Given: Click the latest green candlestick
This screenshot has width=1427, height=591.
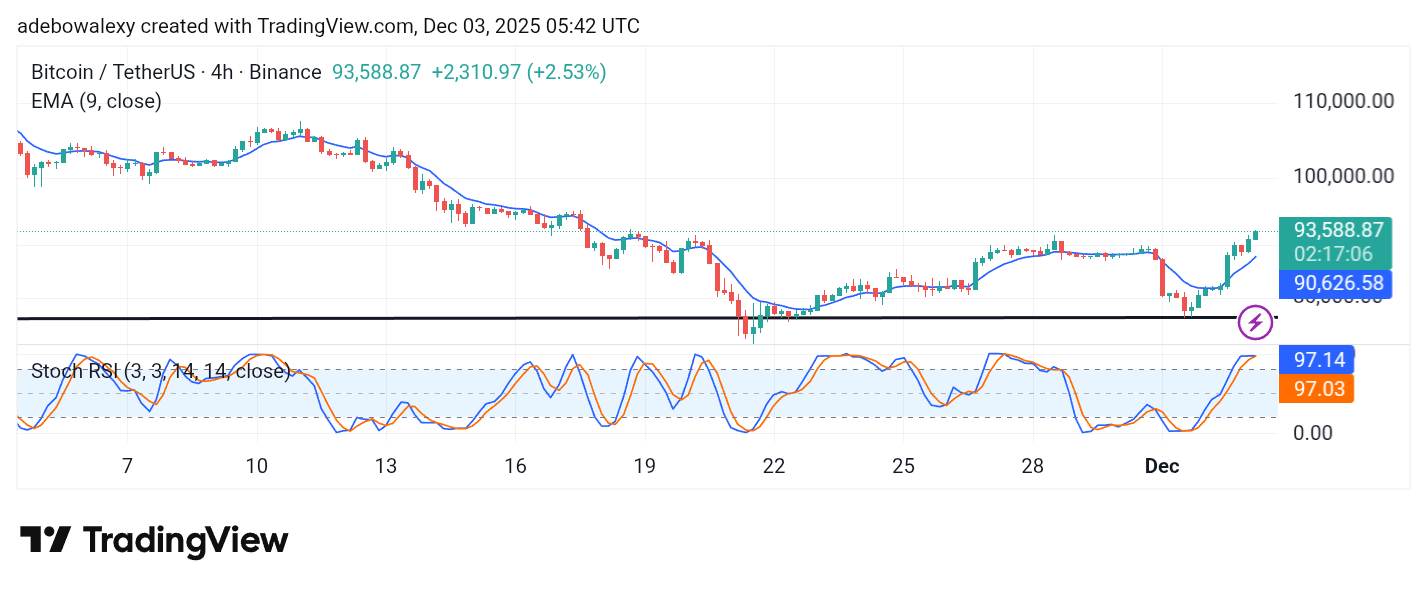Looking at the screenshot, I should click(x=1256, y=235).
